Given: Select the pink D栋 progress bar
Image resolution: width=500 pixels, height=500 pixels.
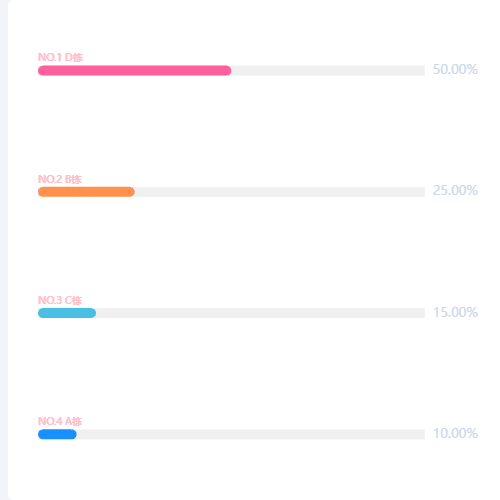Looking at the screenshot, I should click(135, 71).
